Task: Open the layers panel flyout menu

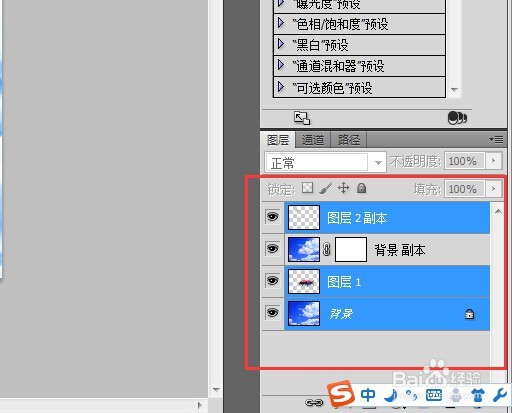Action: click(496, 139)
